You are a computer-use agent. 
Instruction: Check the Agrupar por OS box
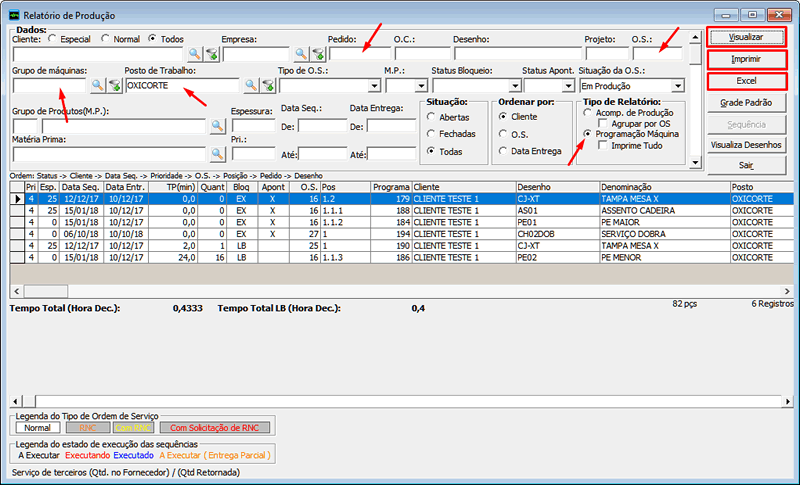(x=603, y=123)
